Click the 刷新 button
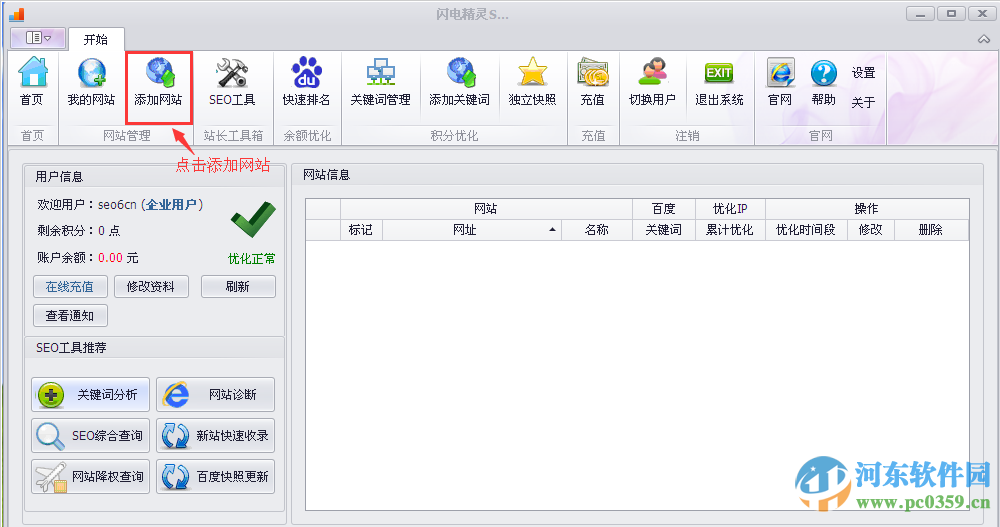 (x=238, y=286)
